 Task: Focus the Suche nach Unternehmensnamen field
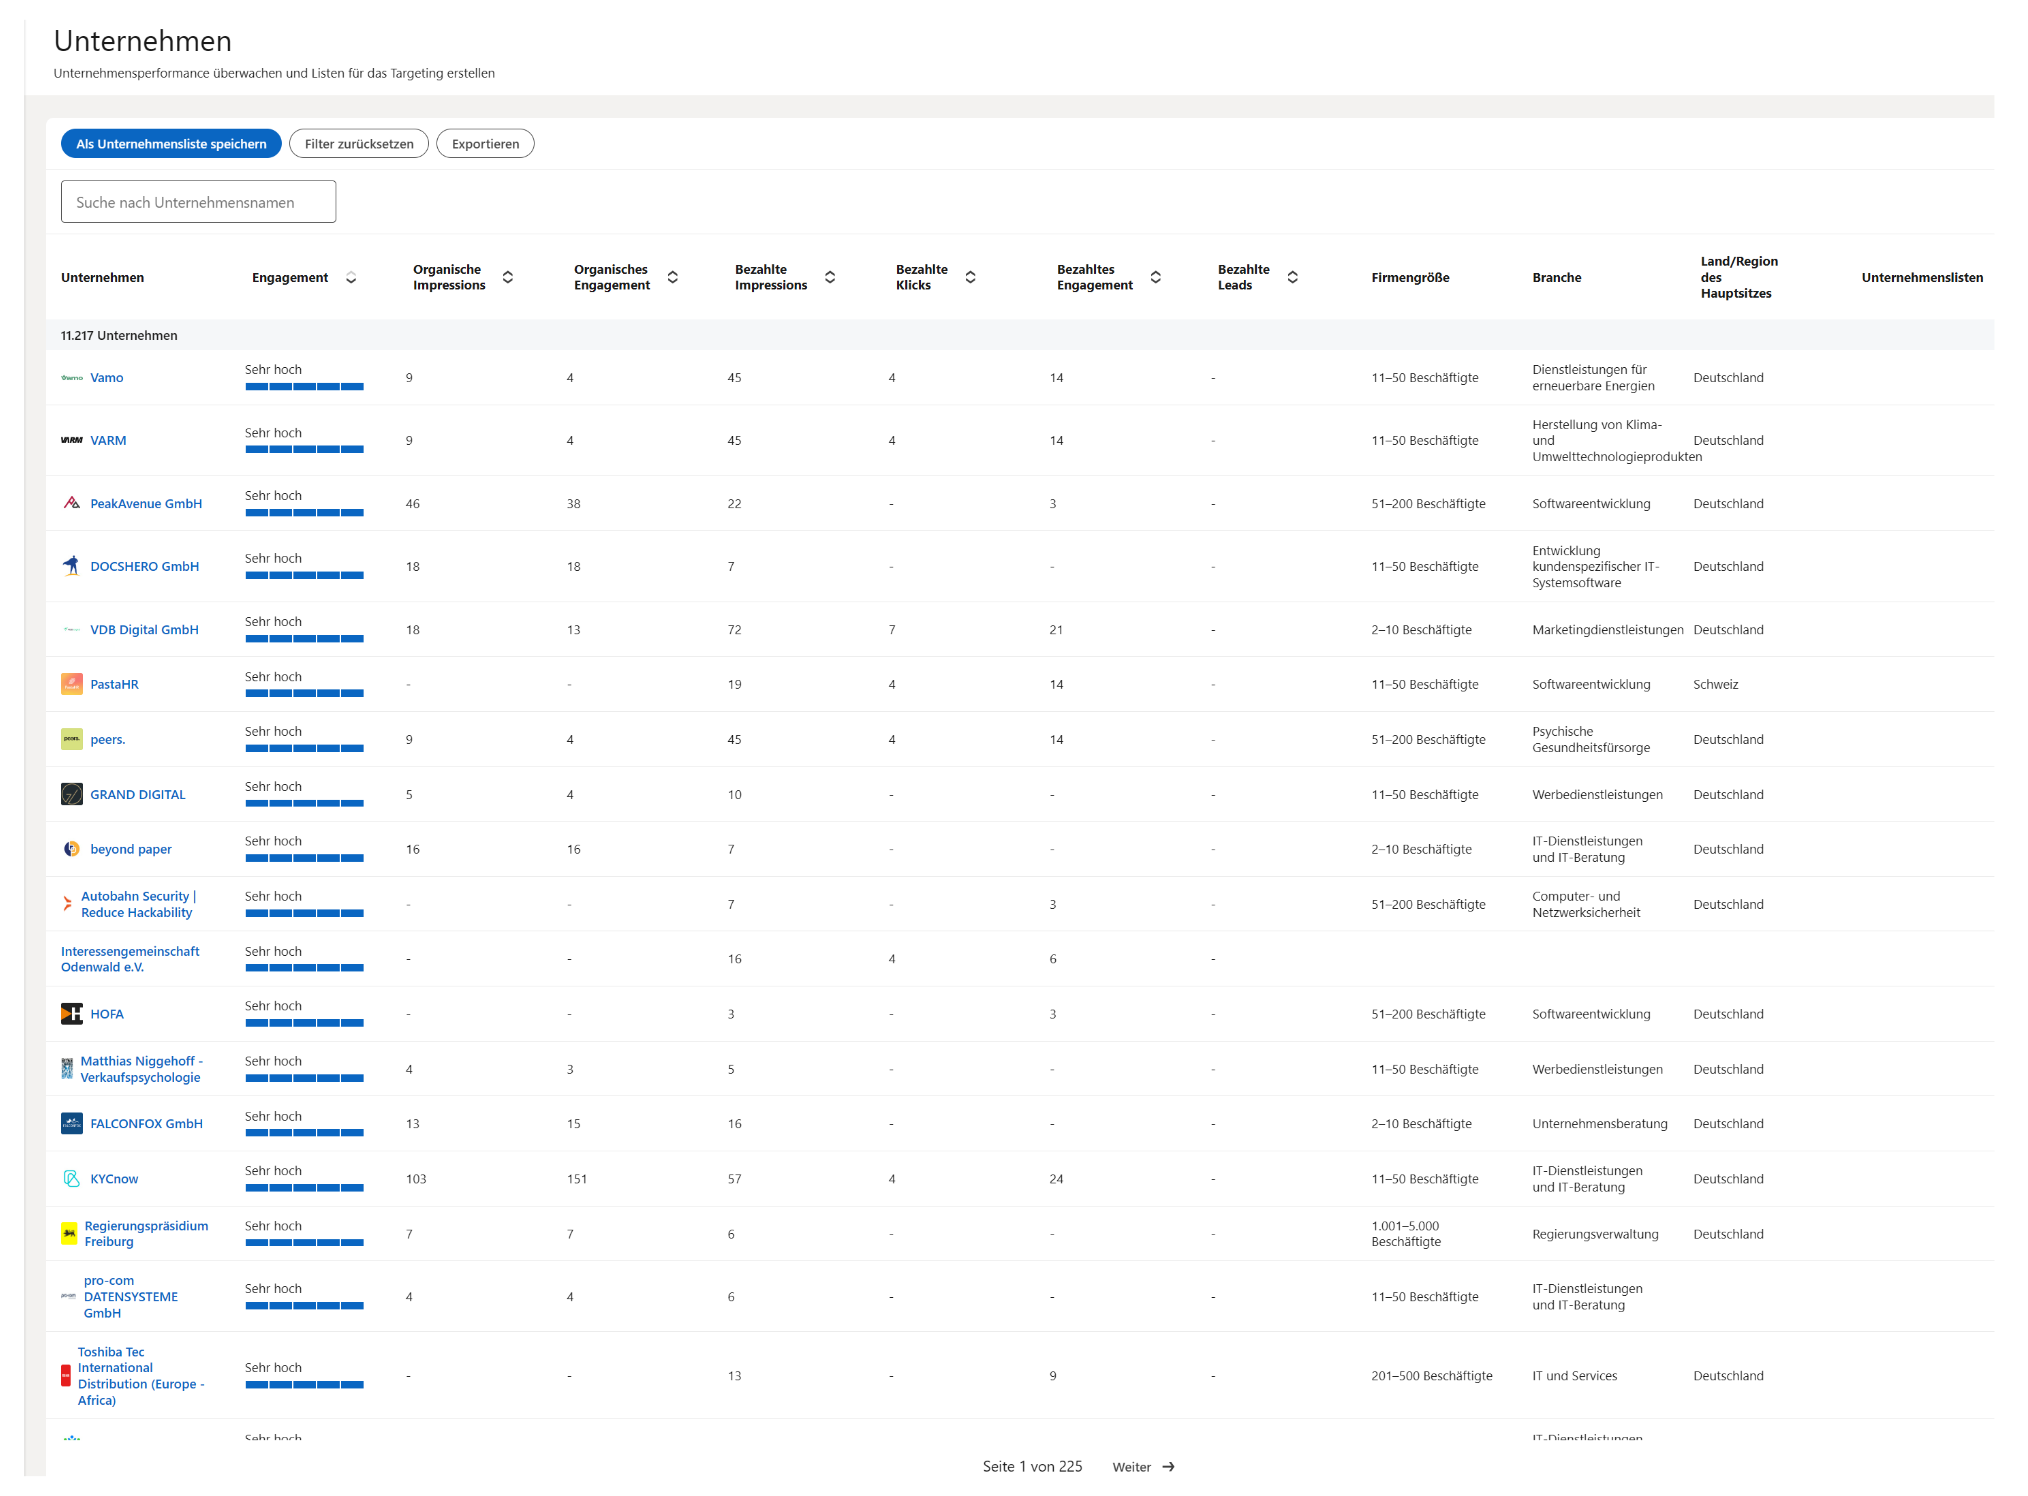198,202
